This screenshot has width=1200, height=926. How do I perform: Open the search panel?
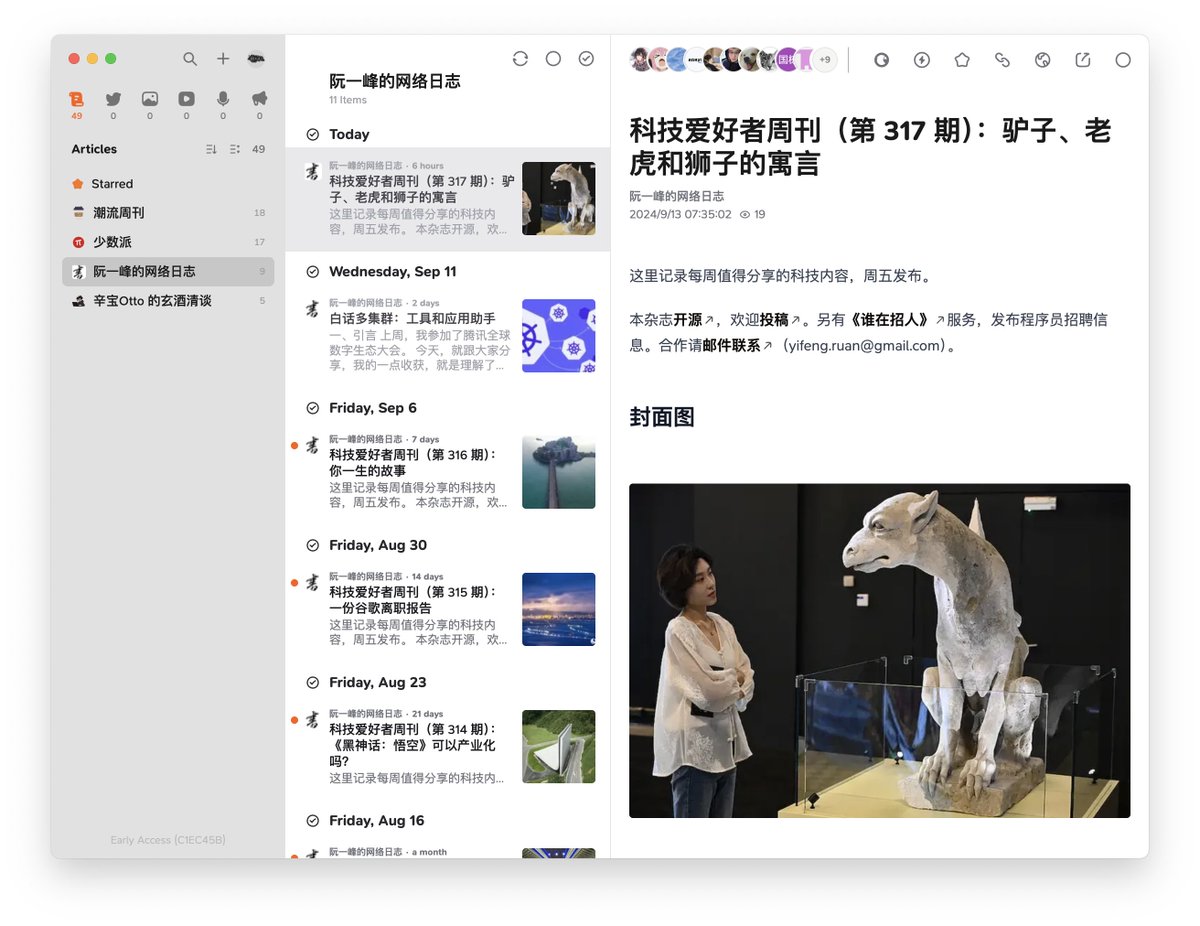(190, 59)
